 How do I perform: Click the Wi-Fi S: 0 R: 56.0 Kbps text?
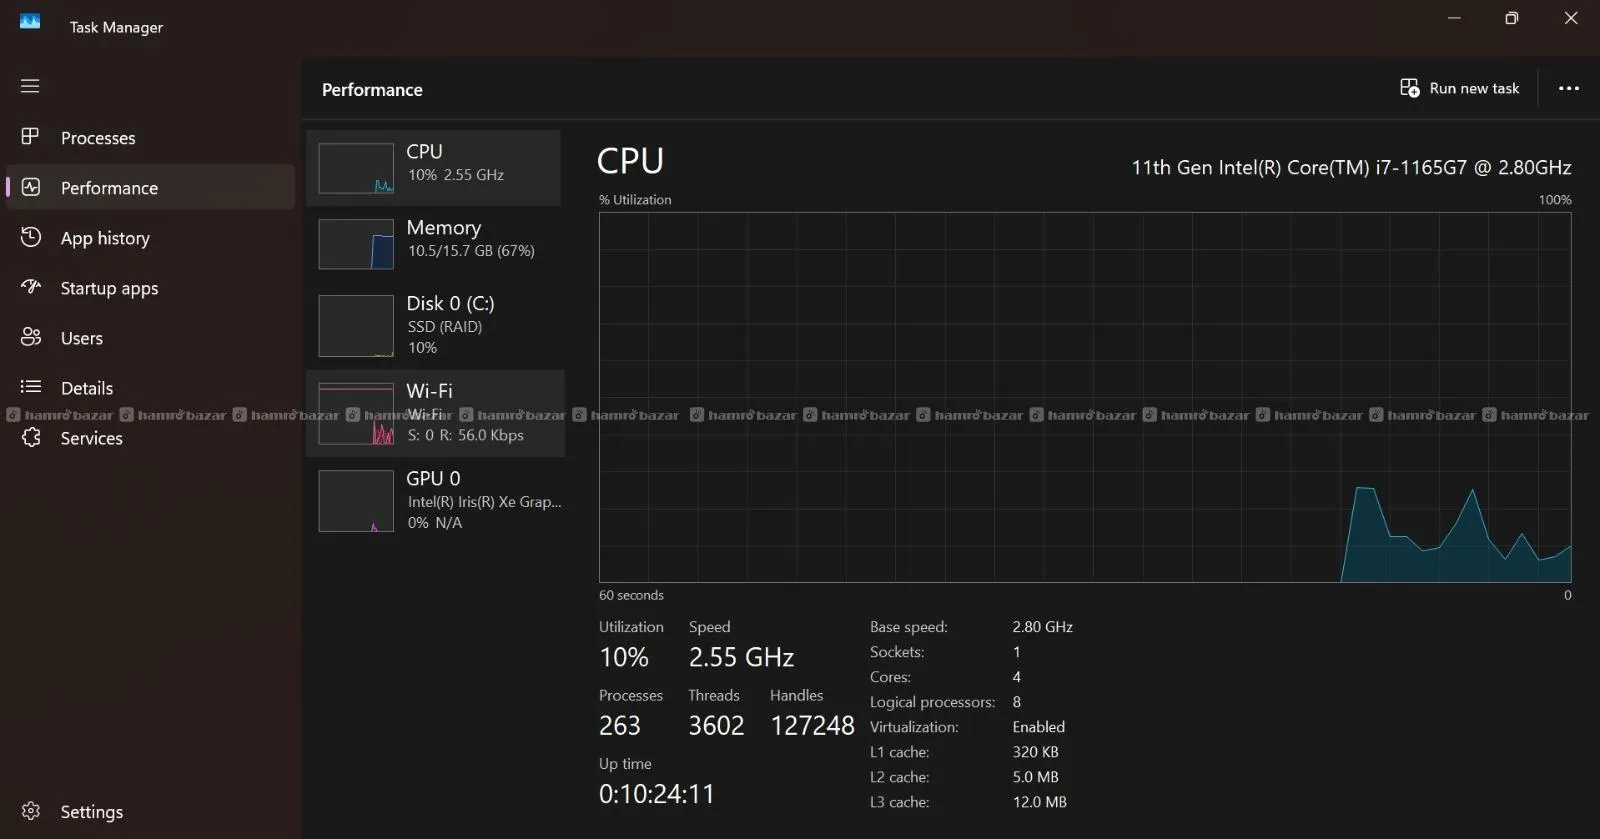point(466,435)
